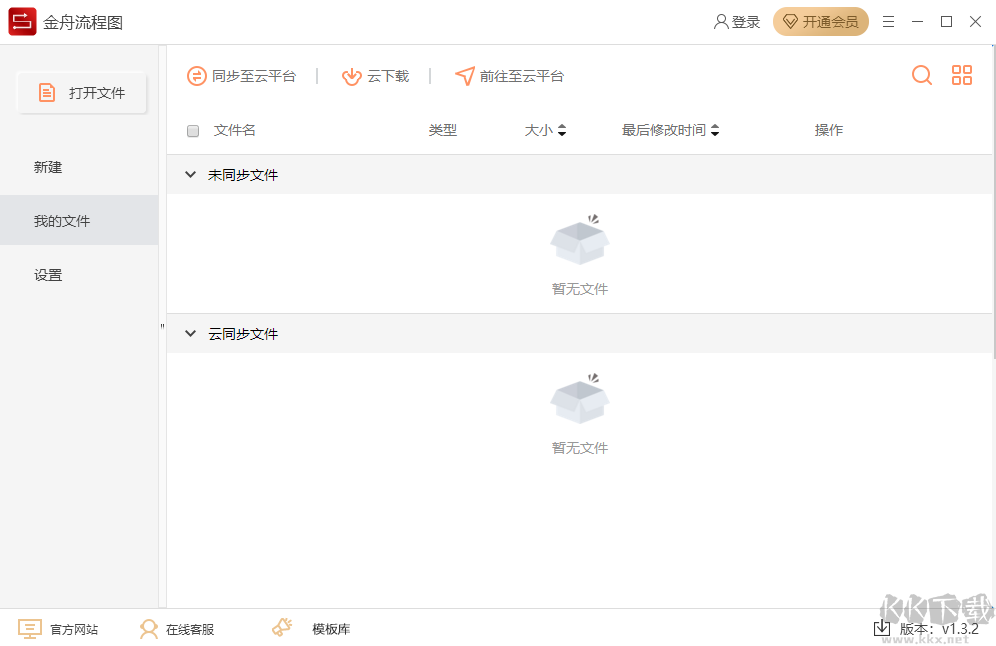The height and width of the screenshot is (646, 996).
Task: Click the 打开文件 button
Action: (81, 92)
